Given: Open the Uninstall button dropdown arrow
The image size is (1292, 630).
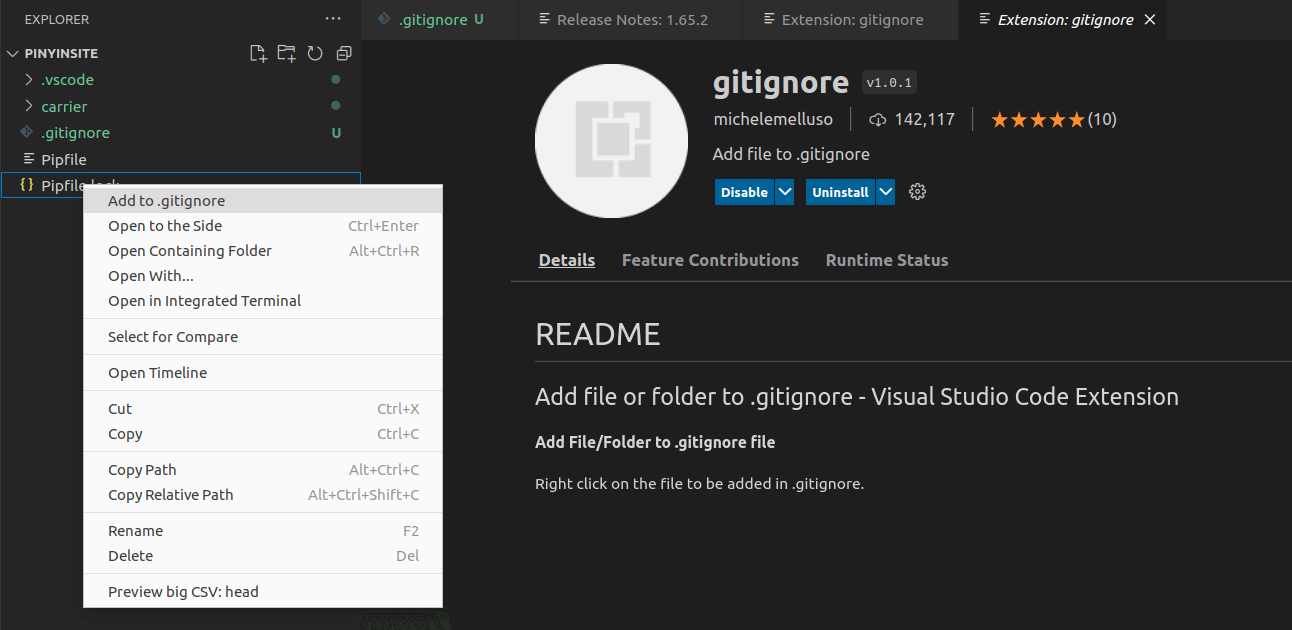Looking at the screenshot, I should click(x=886, y=192).
